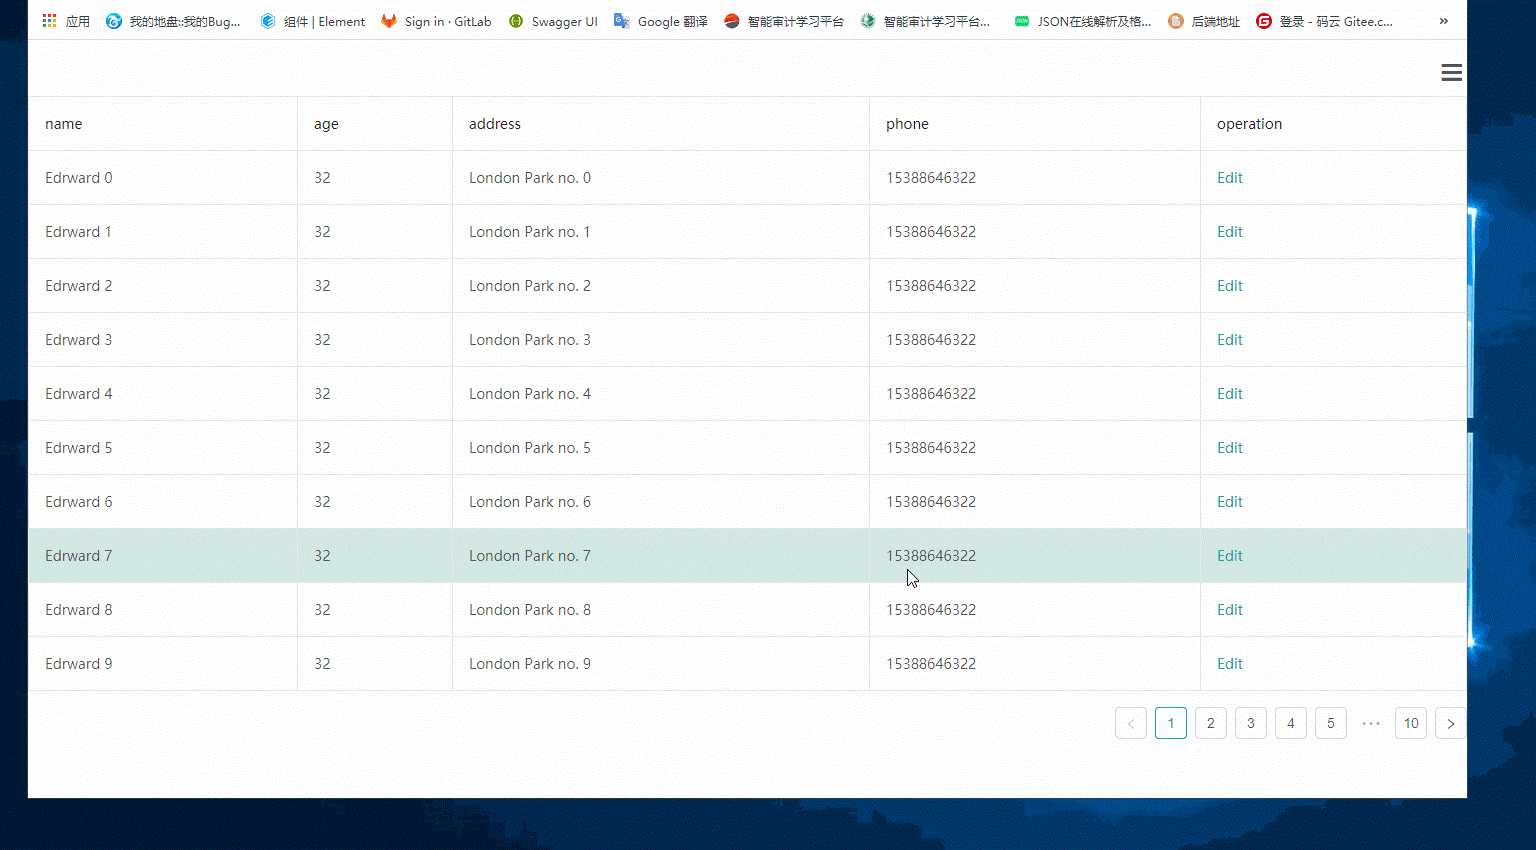This screenshot has height=850, width=1536.
Task: Open the 后端地址 bookmark
Action: coord(1204,21)
